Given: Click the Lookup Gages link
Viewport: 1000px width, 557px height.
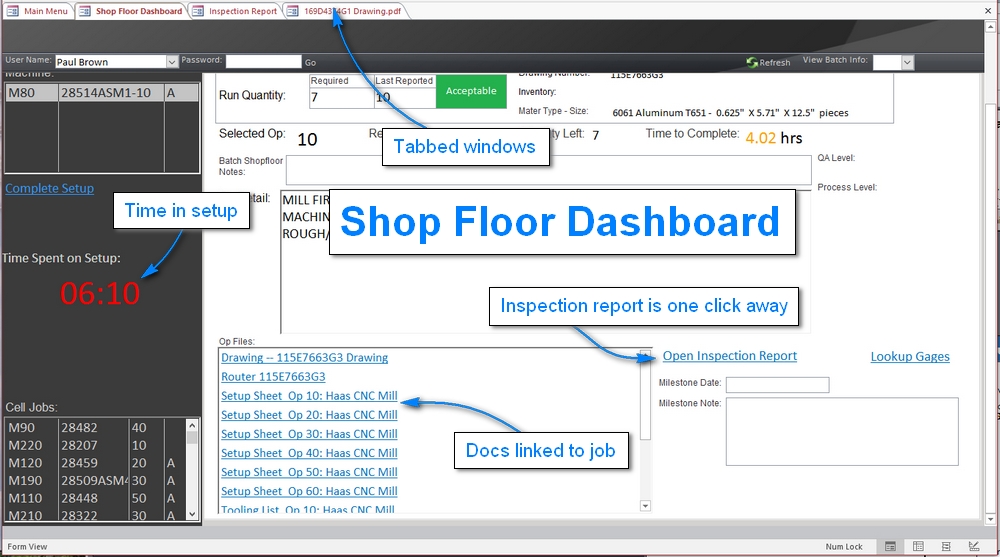Looking at the screenshot, I should (910, 357).
